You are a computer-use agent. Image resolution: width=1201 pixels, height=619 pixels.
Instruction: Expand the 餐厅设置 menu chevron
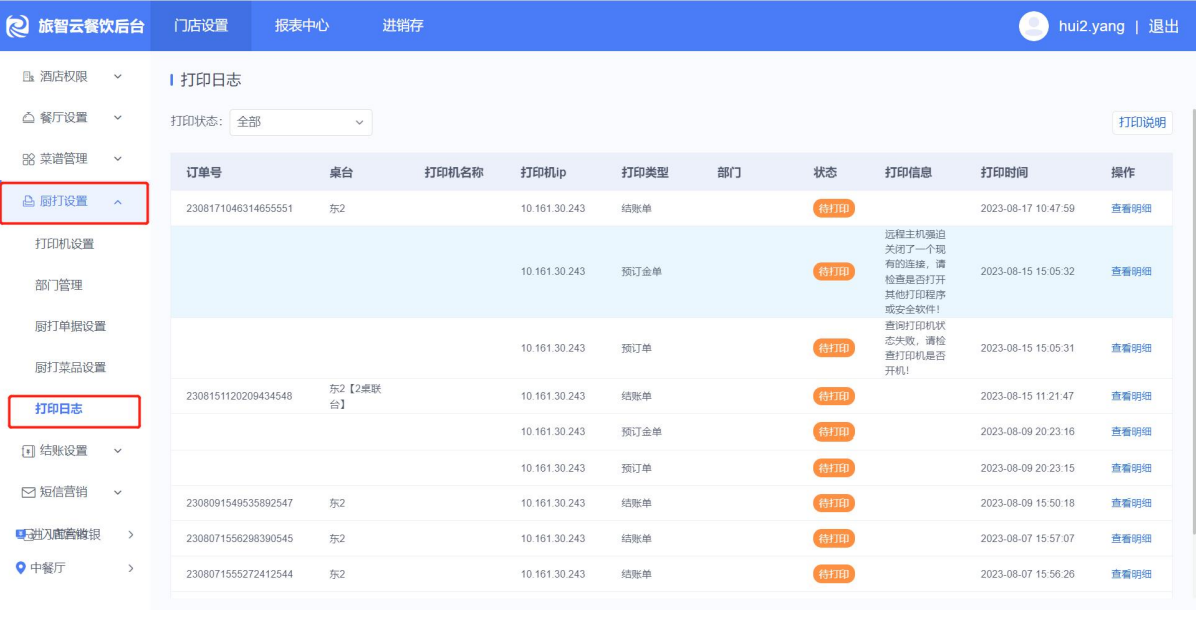(x=118, y=118)
